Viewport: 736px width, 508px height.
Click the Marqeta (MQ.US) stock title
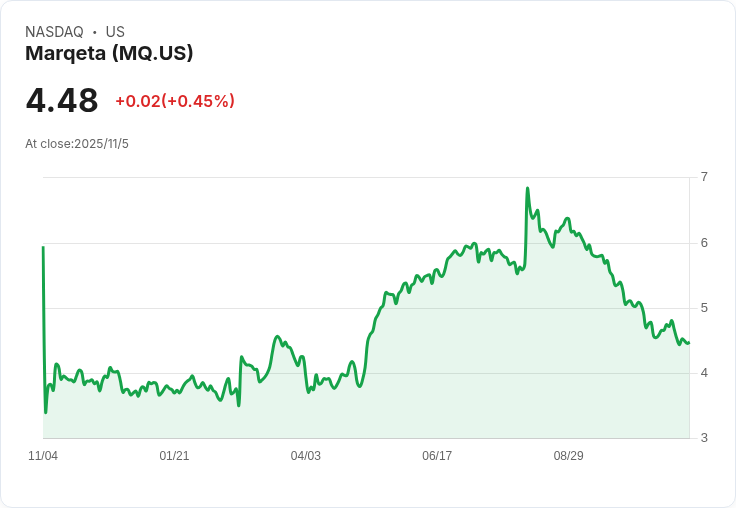click(x=109, y=53)
